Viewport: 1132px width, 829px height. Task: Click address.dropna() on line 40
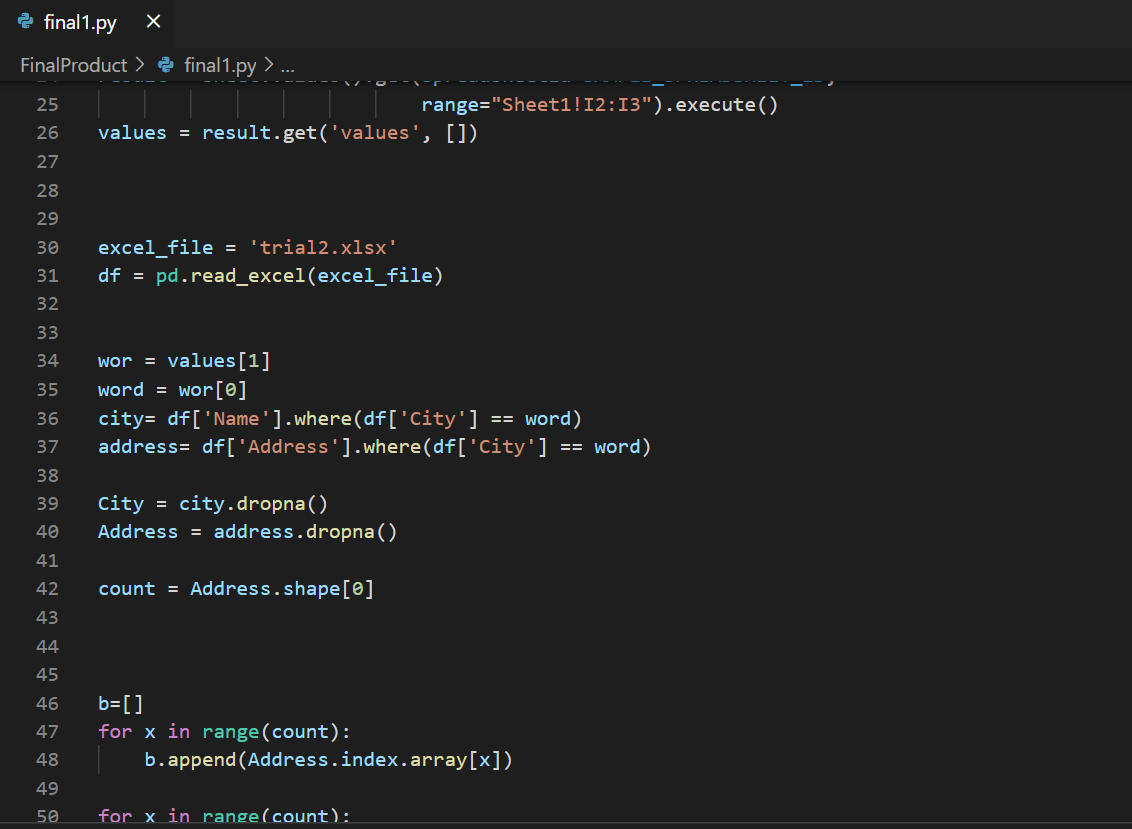click(x=306, y=532)
